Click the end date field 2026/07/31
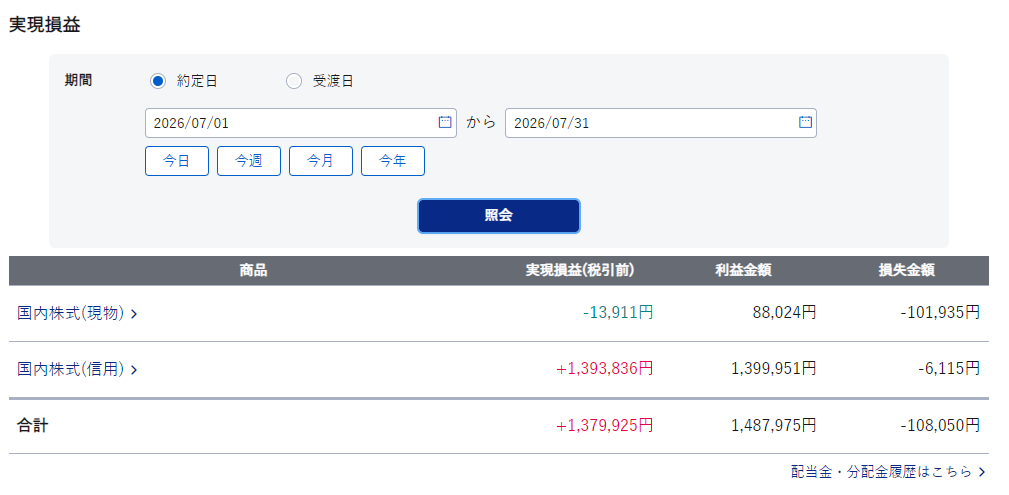The image size is (1009, 495). coord(661,123)
